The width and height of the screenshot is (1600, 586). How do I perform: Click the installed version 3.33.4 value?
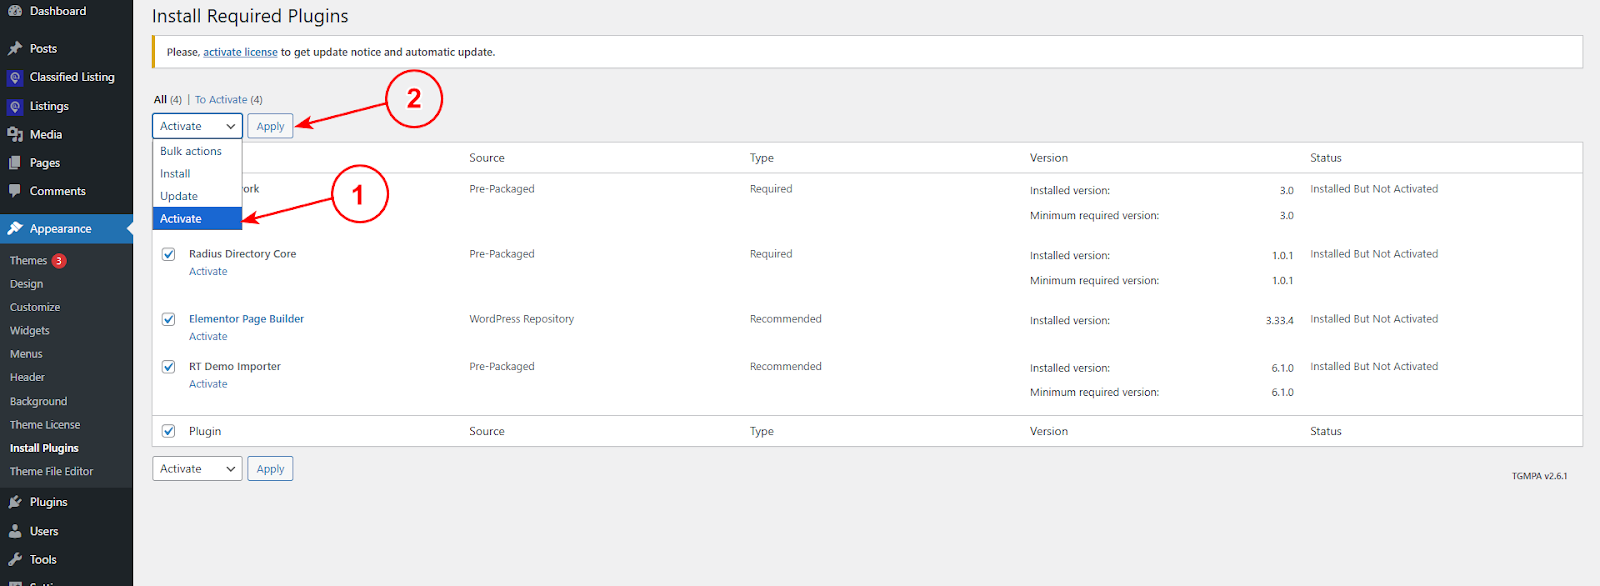tap(1279, 321)
